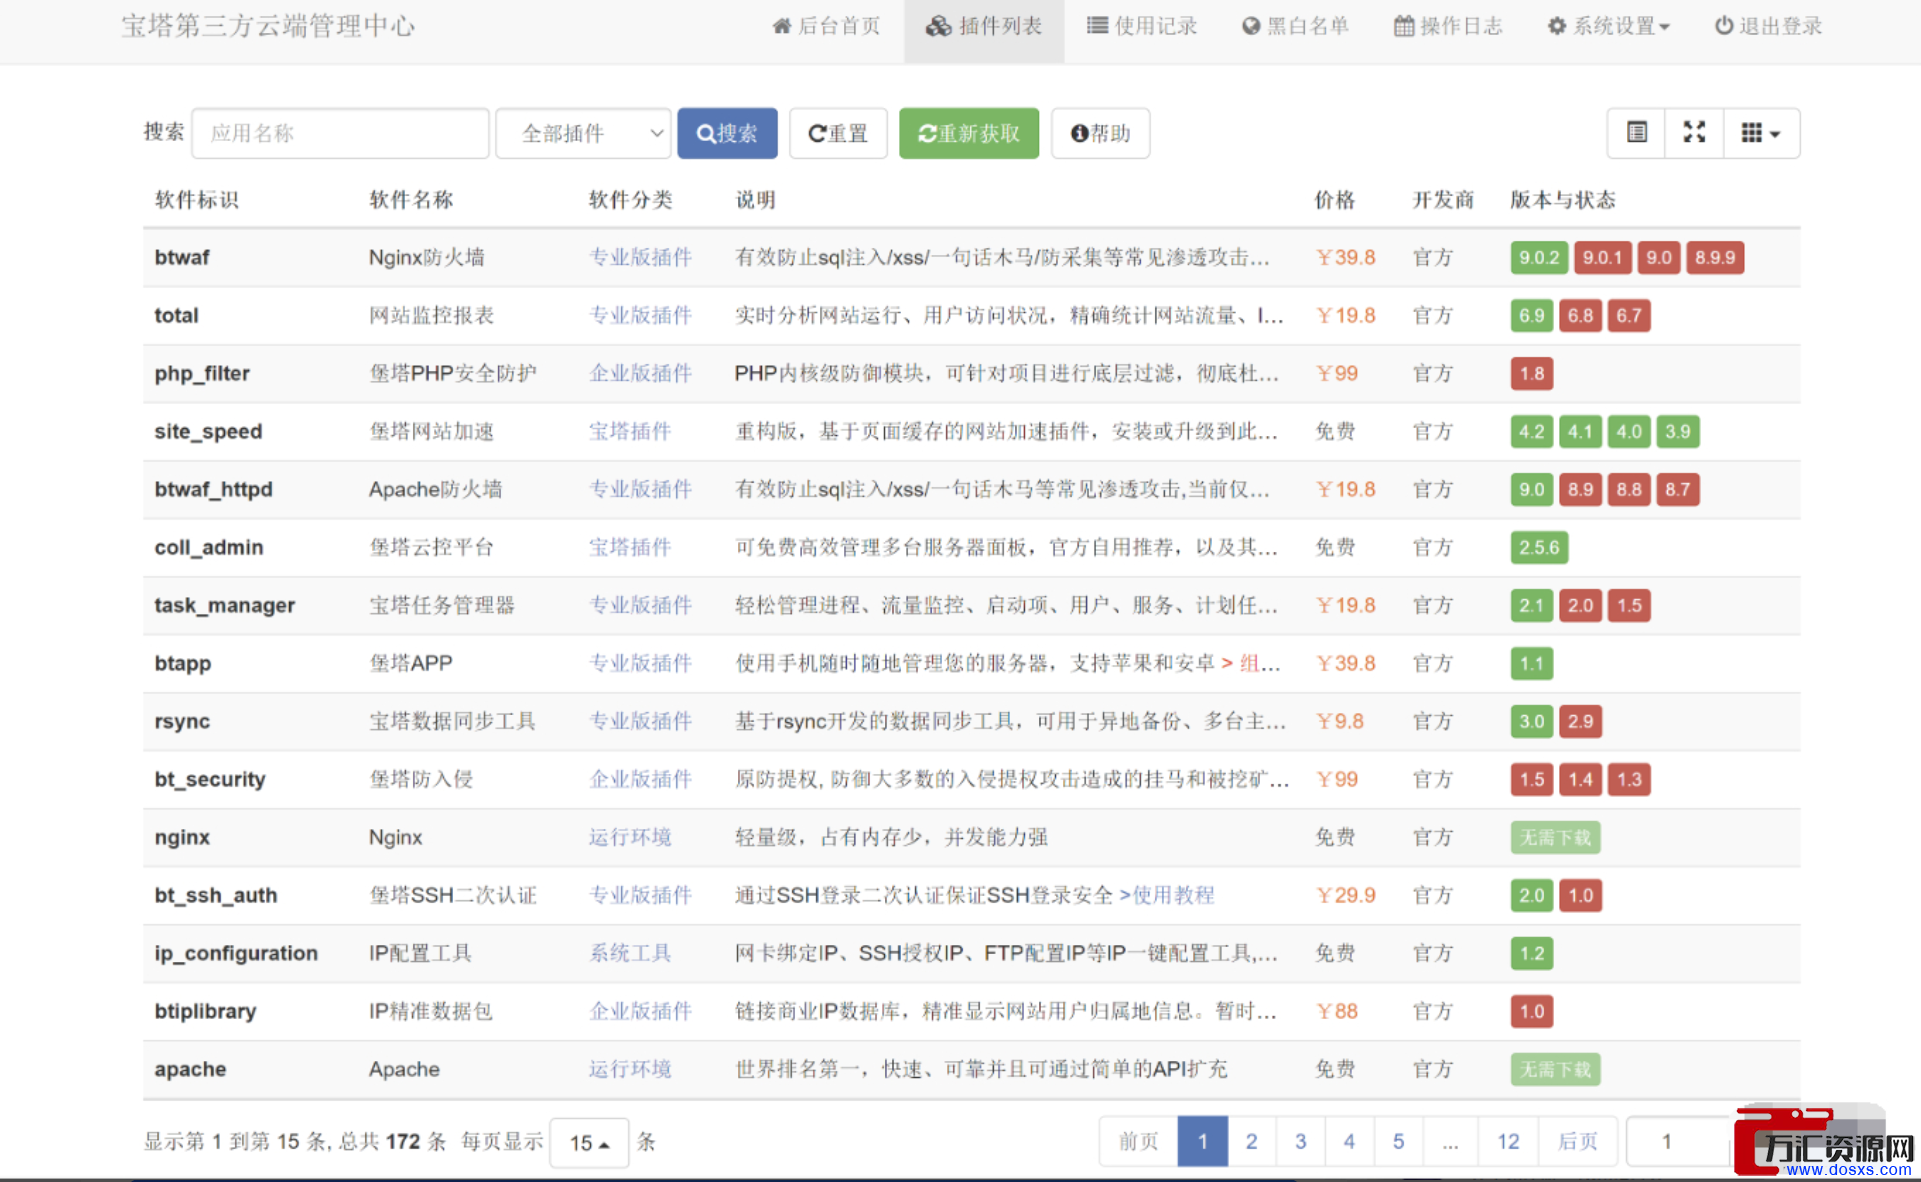1921x1182 pixels.
Task: Go to pagination page 5
Action: tap(1398, 1142)
